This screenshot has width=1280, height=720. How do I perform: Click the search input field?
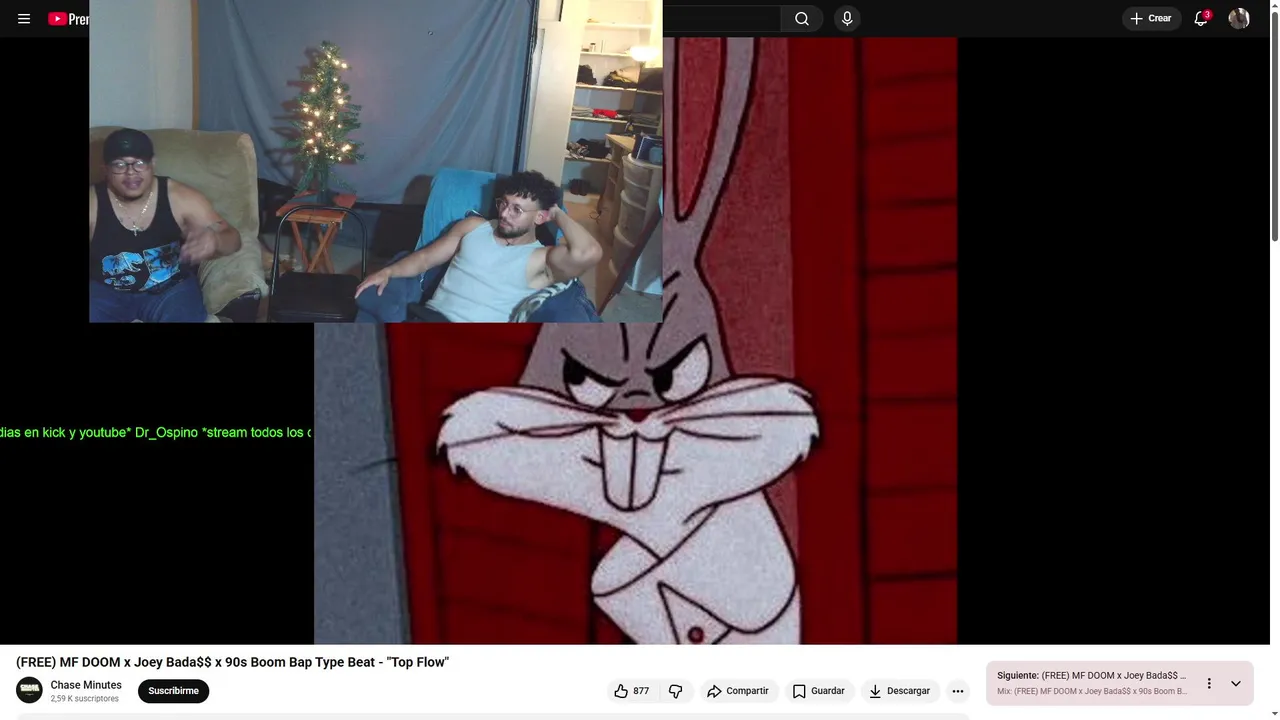(721, 19)
